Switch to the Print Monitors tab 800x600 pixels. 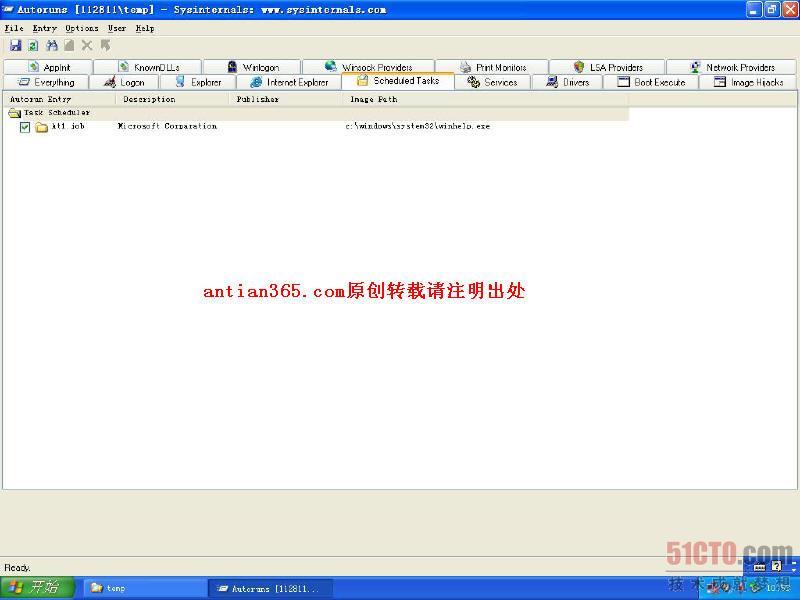pos(492,67)
